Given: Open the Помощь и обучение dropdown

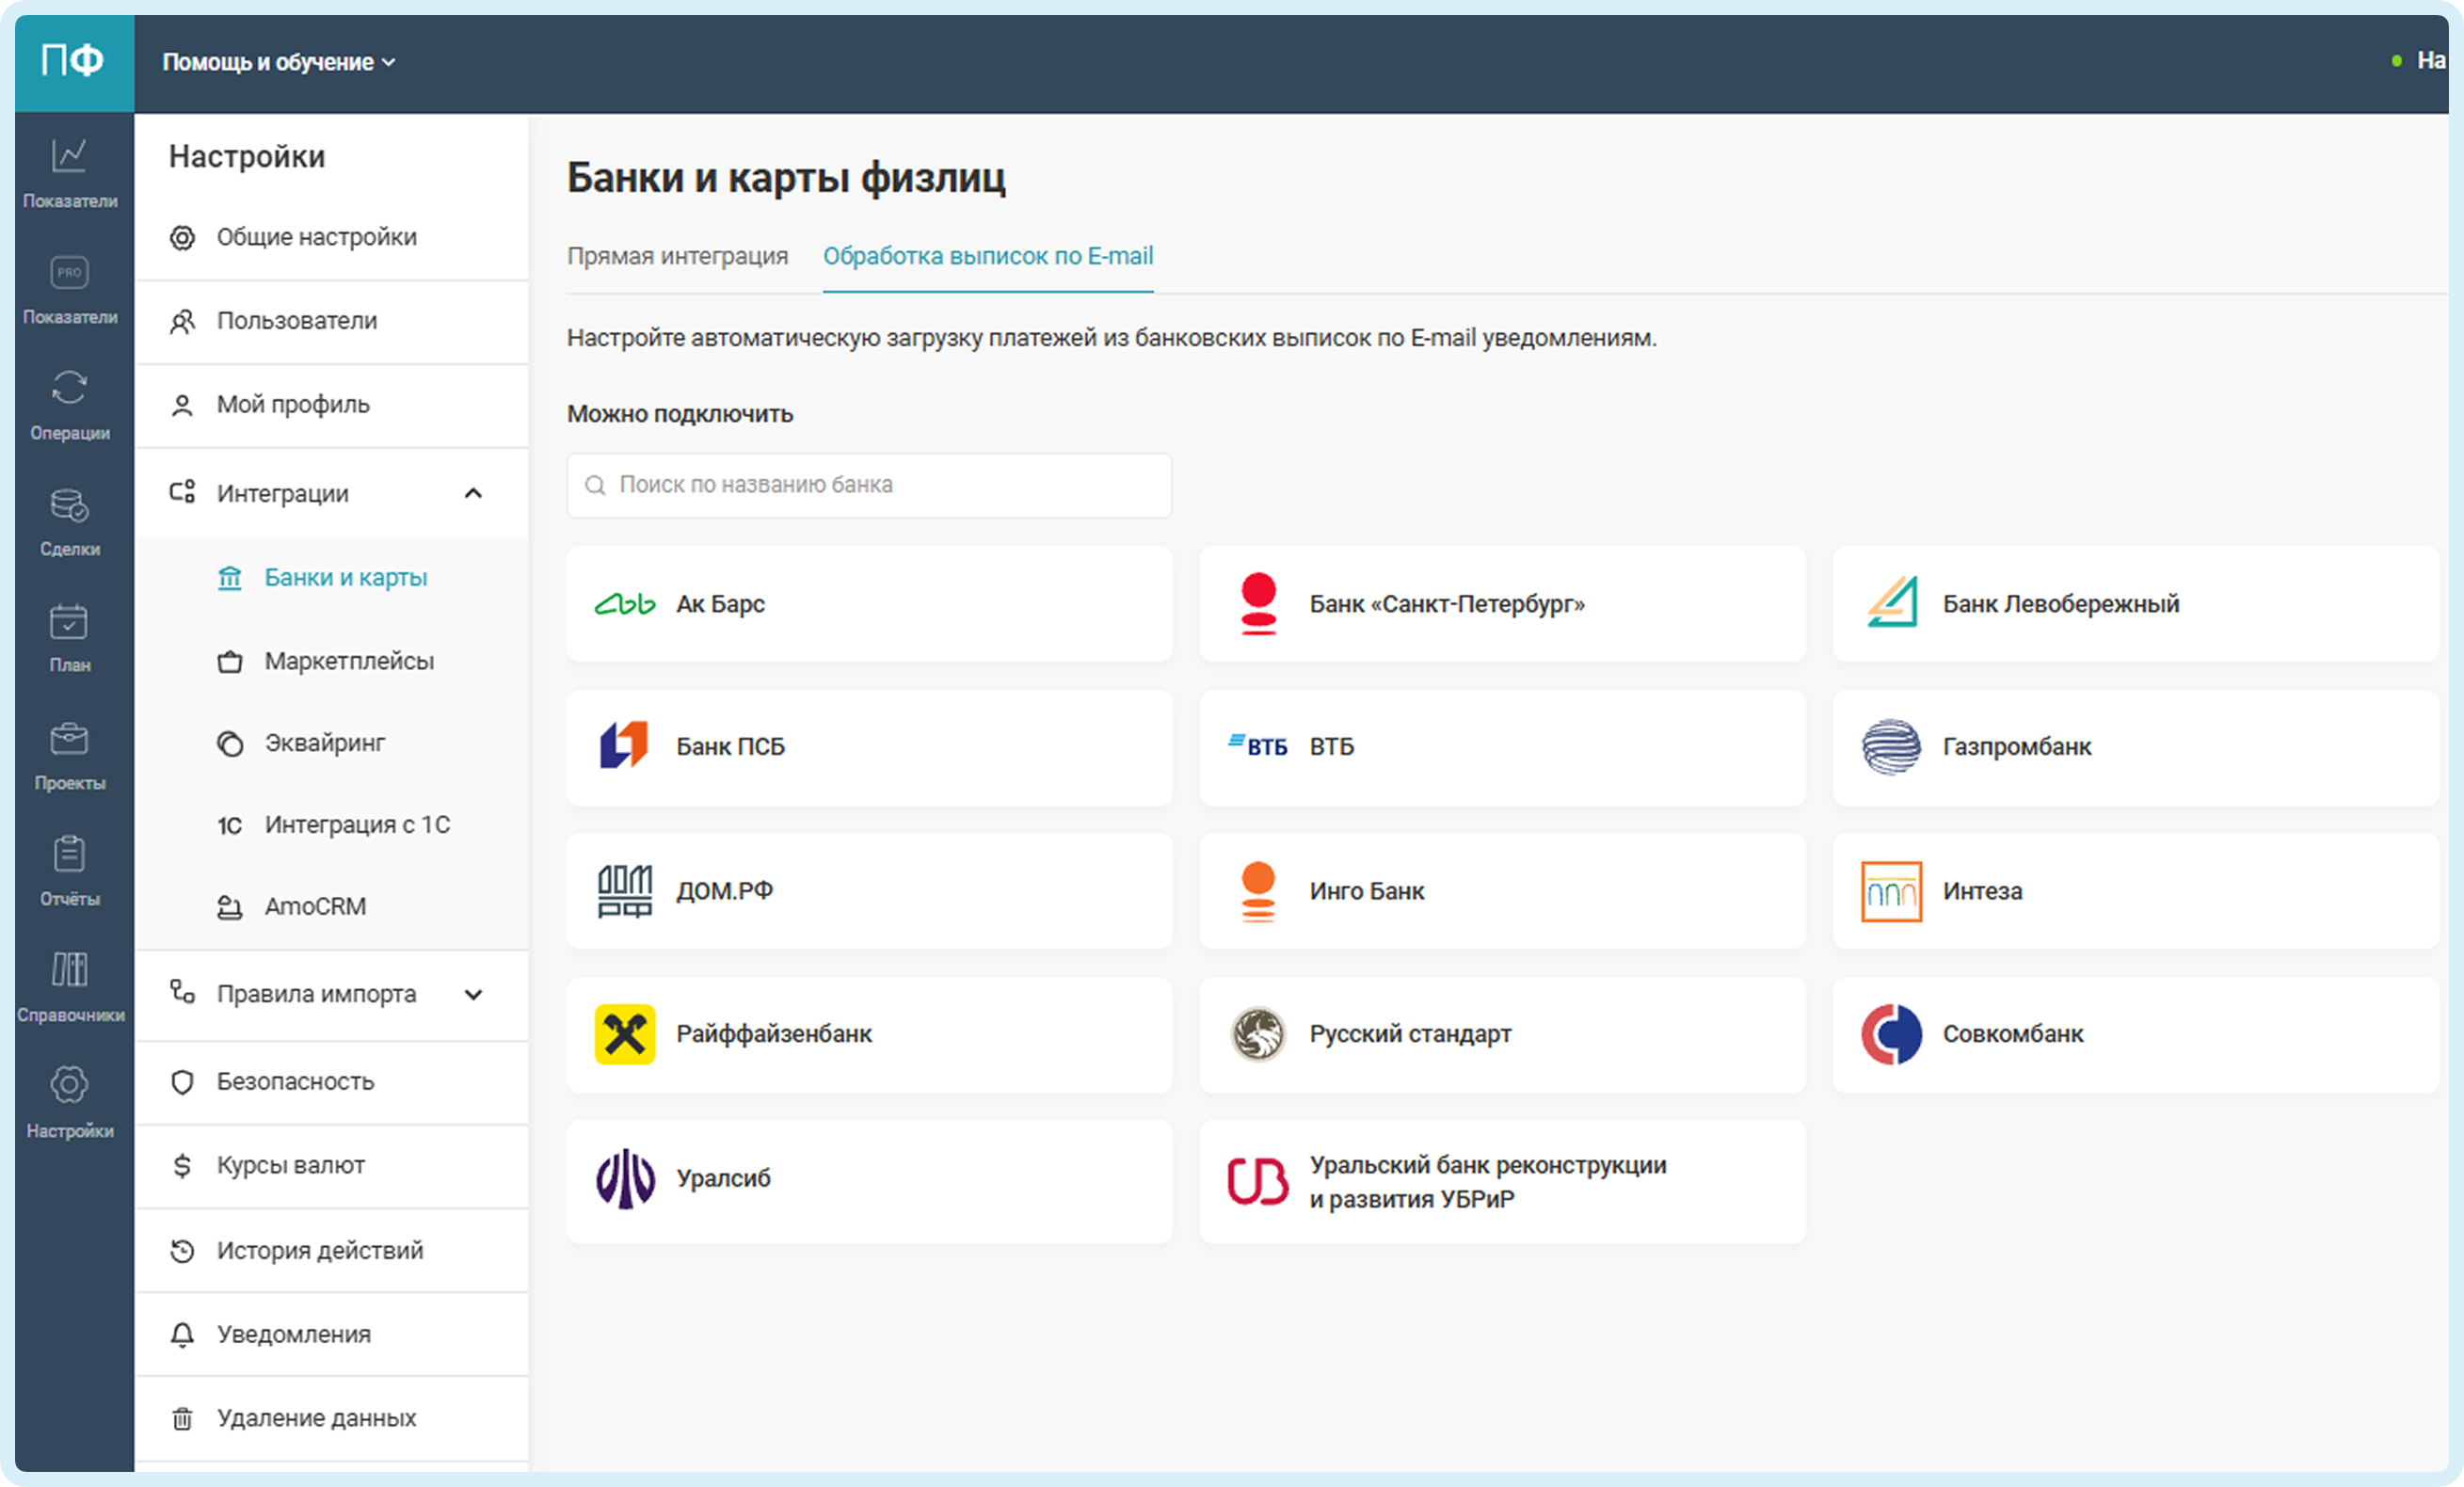Looking at the screenshot, I should coord(279,62).
